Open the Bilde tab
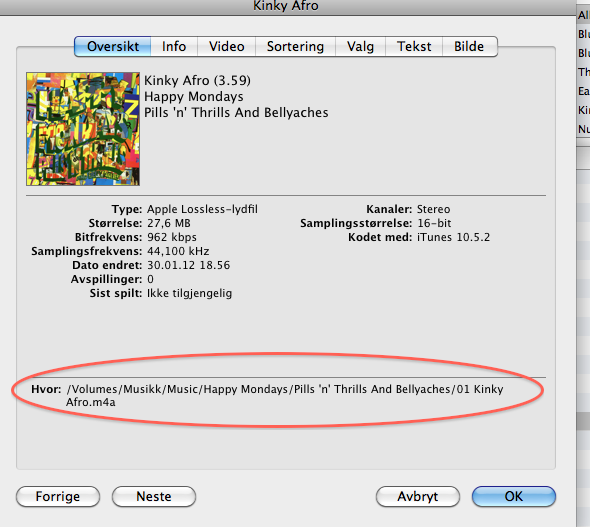 470,47
